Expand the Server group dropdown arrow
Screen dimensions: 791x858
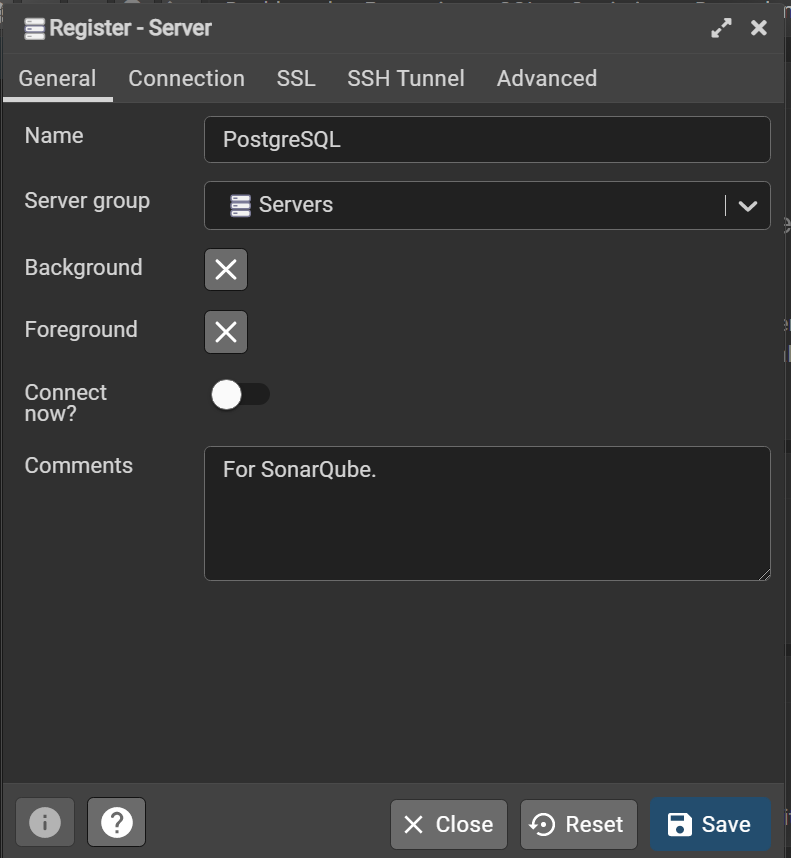click(748, 205)
